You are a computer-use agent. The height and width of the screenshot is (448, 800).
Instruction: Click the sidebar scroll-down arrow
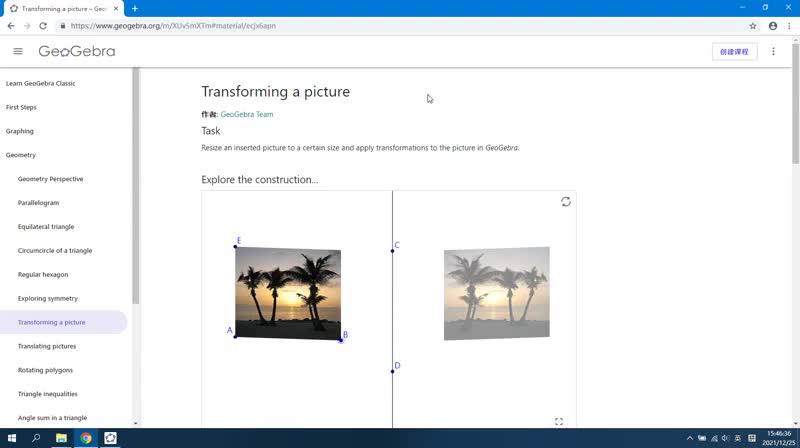135,423
